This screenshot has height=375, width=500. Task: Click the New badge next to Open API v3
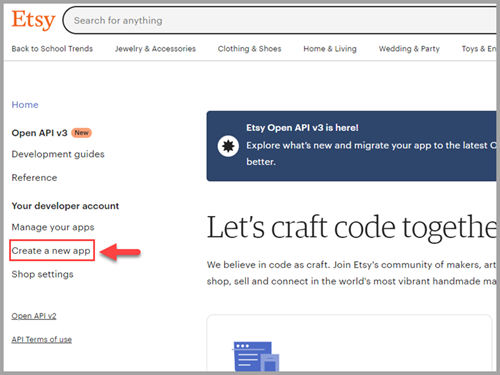coord(81,133)
